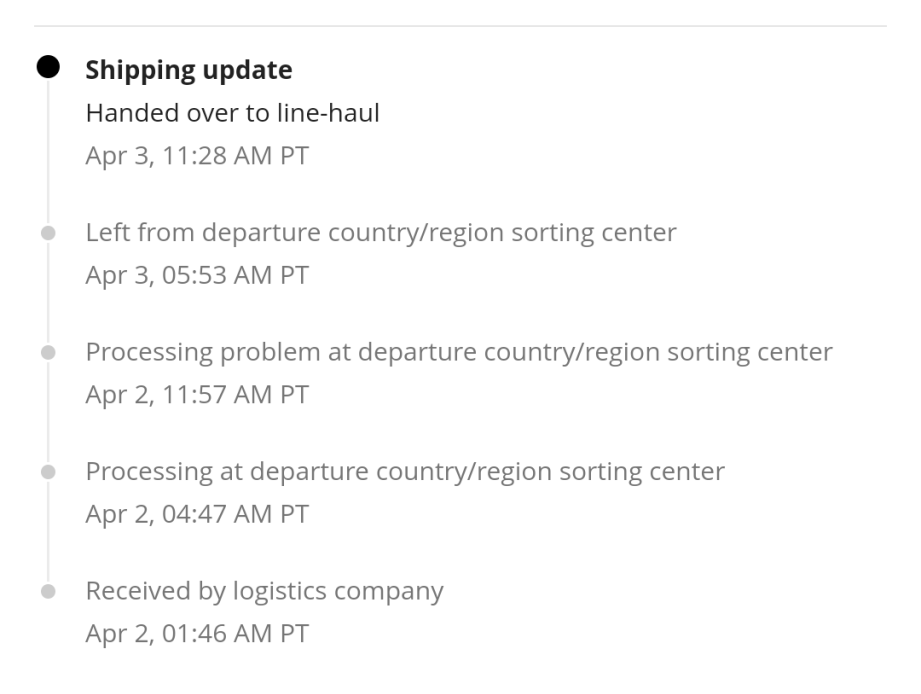The image size is (921, 694).
Task: Click the timeline line between the 'Left from departure' and 'Processing problem' dots
Action: pos(47,293)
